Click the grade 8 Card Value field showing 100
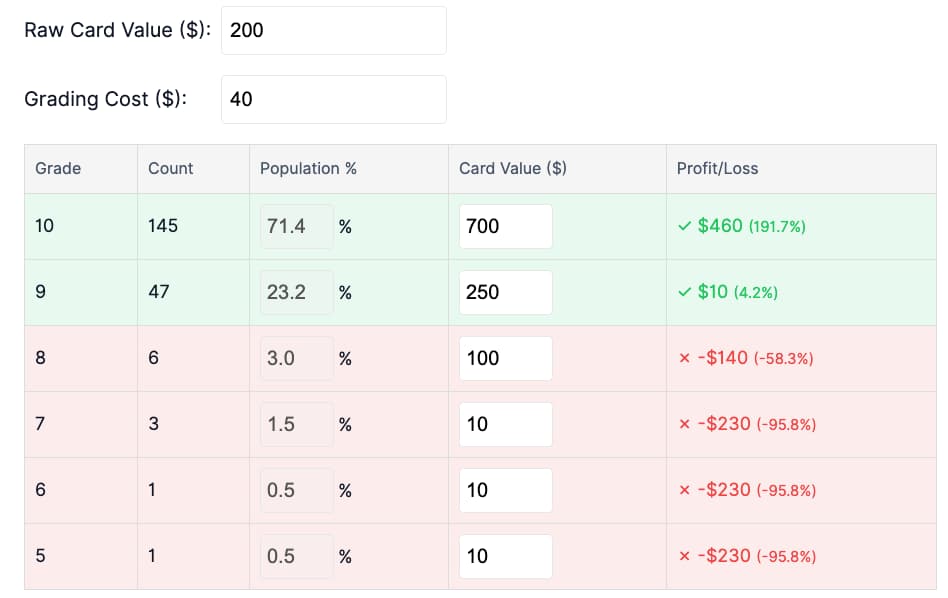This screenshot has height=598, width=948. tap(505, 358)
